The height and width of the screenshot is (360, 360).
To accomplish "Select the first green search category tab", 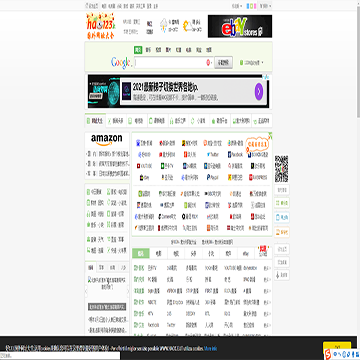I will (x=138, y=50).
